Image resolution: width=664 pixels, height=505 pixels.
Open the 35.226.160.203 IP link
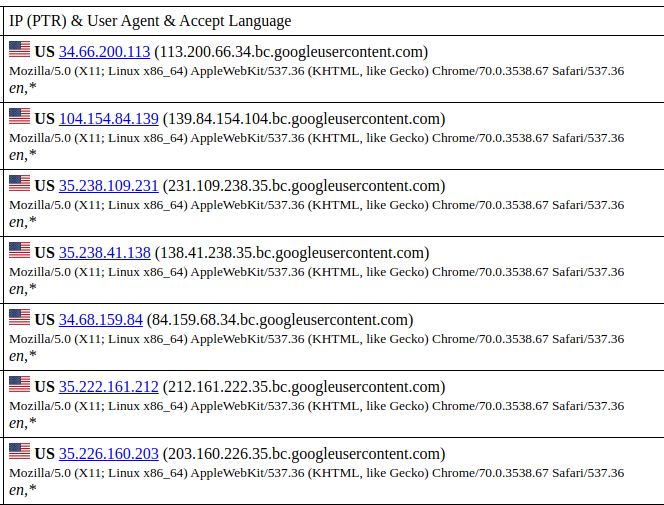(108, 454)
